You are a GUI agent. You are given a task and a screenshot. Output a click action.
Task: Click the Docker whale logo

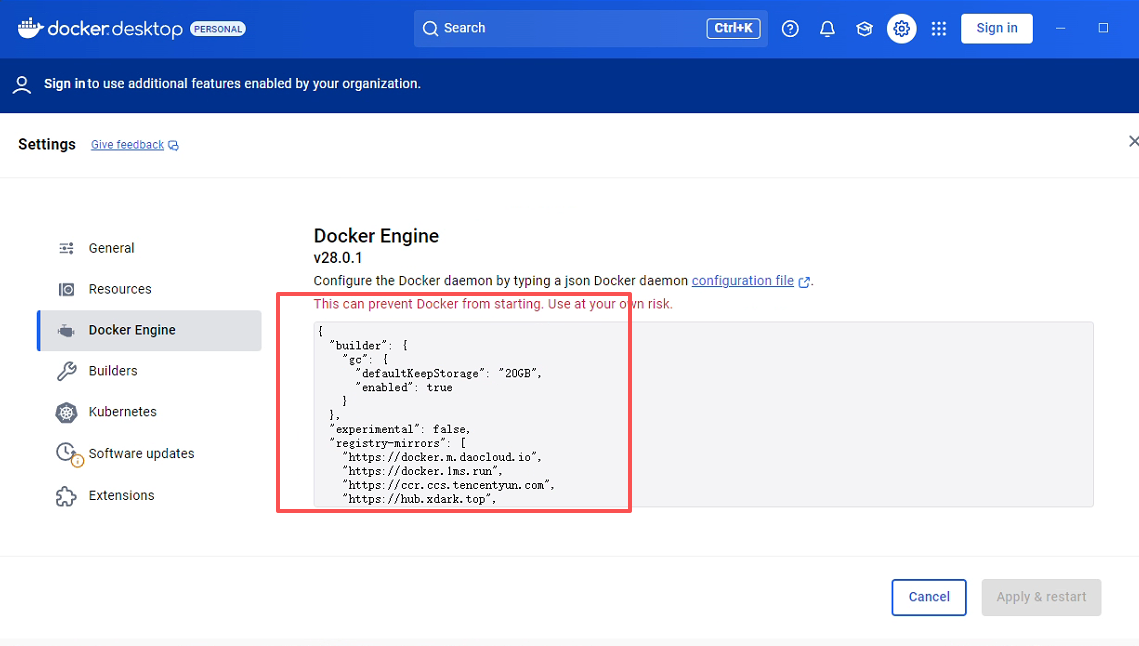[x=31, y=28]
